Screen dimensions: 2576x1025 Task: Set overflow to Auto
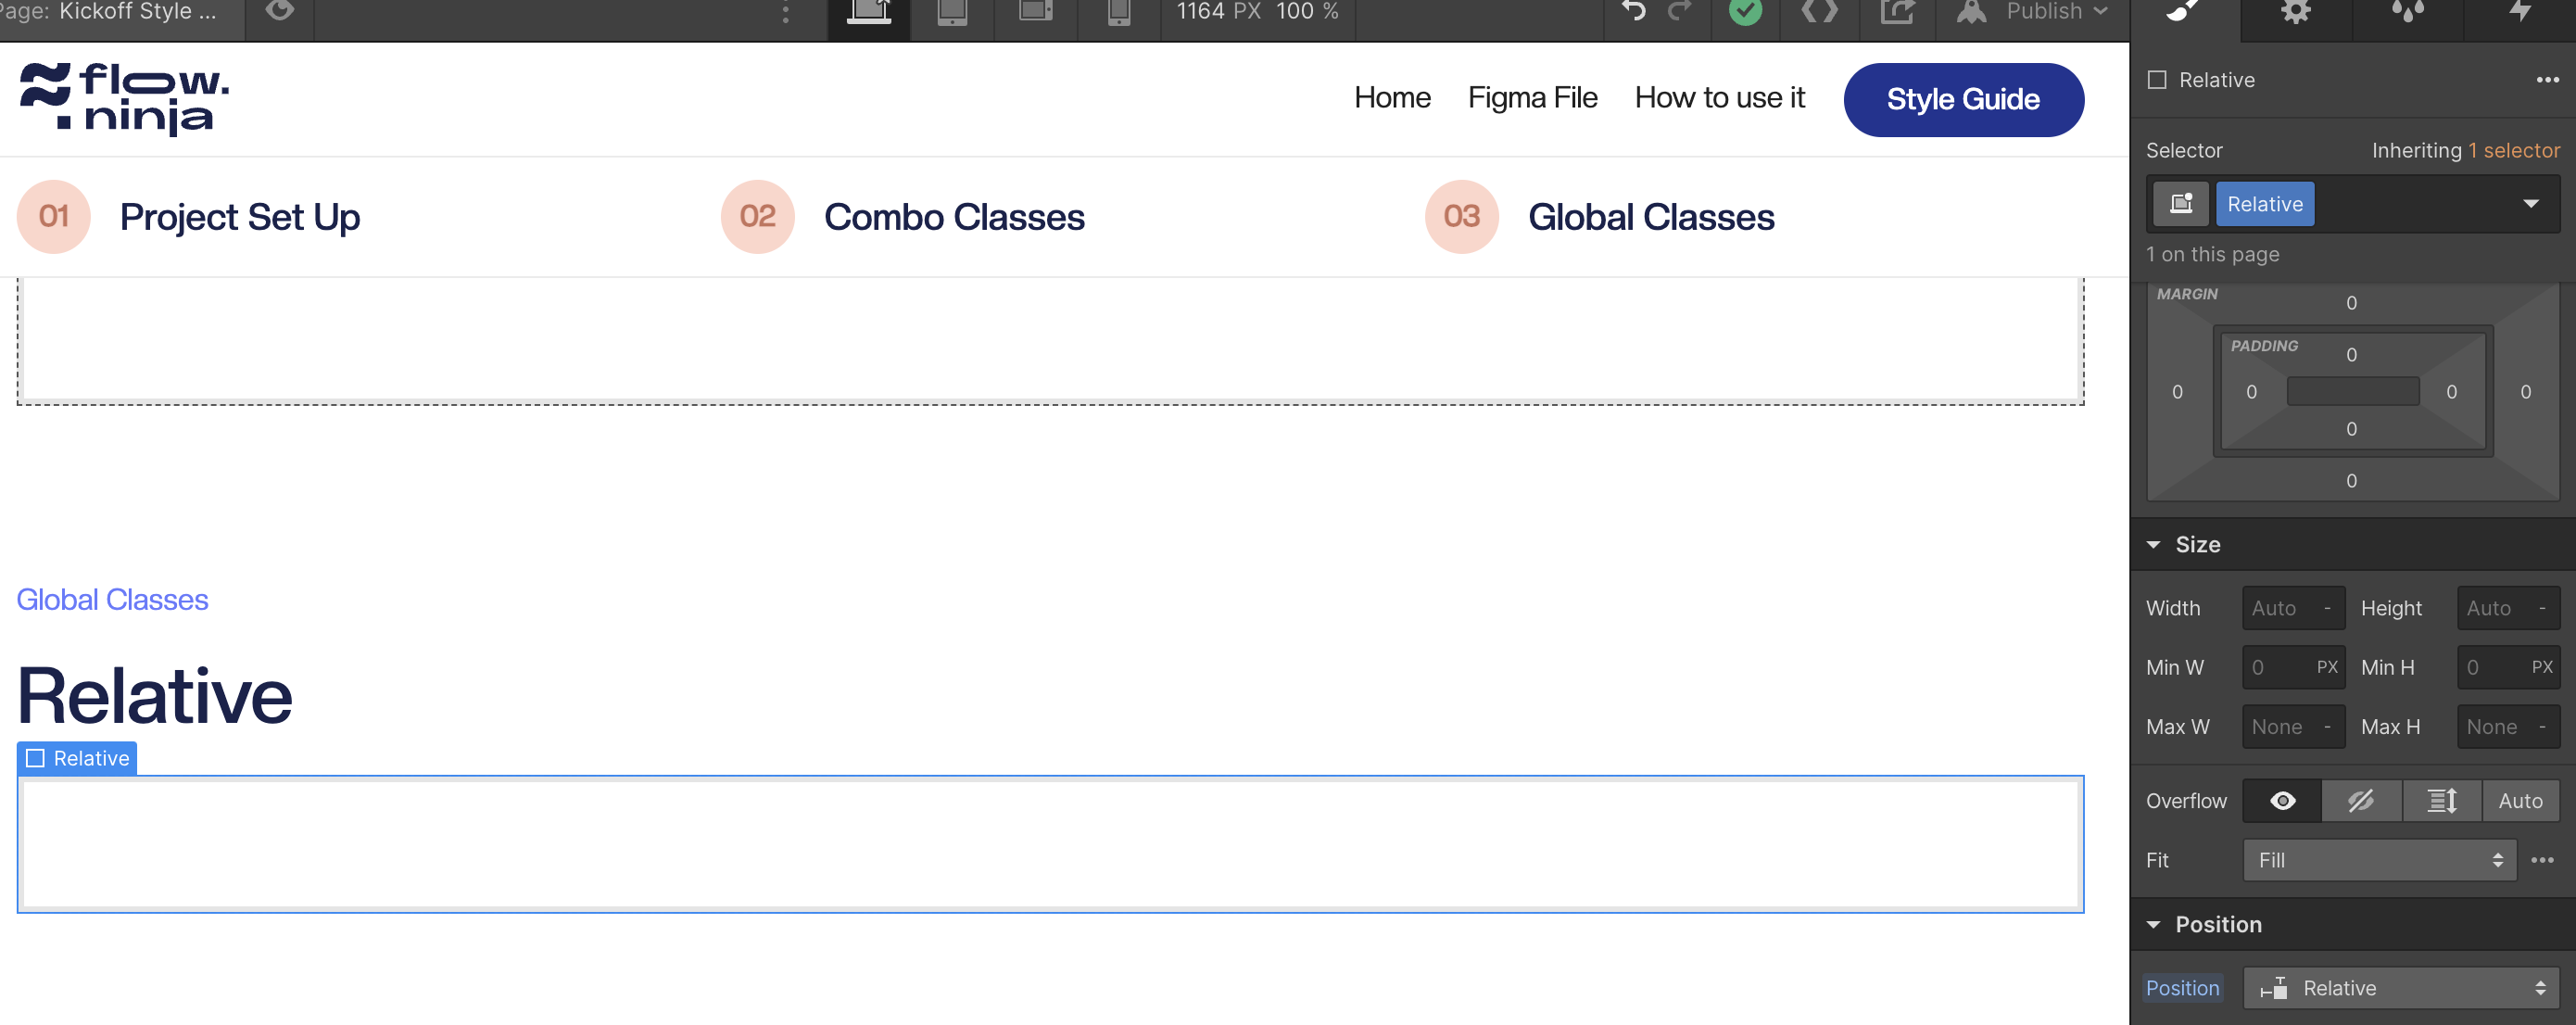click(2520, 801)
